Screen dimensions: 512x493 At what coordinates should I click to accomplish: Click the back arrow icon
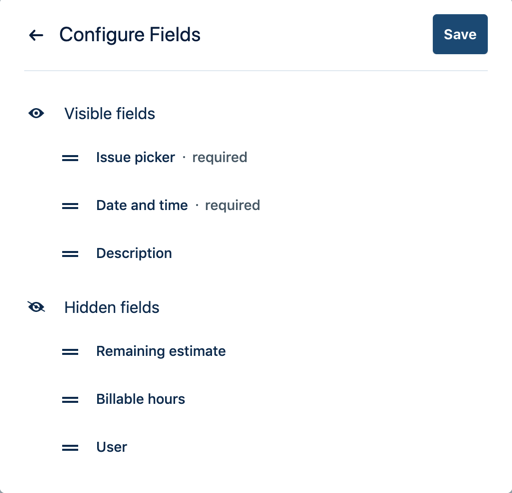pyautogui.click(x=36, y=35)
